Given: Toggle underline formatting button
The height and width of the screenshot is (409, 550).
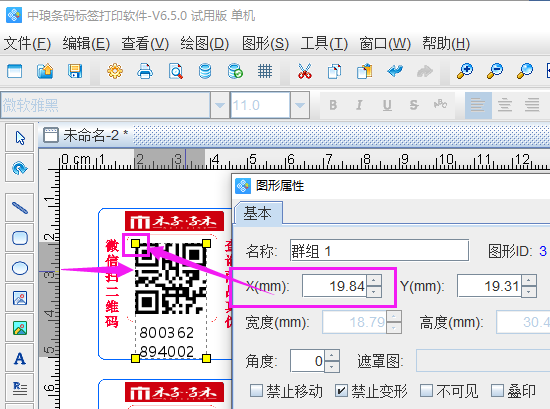Looking at the screenshot, I should [387, 105].
